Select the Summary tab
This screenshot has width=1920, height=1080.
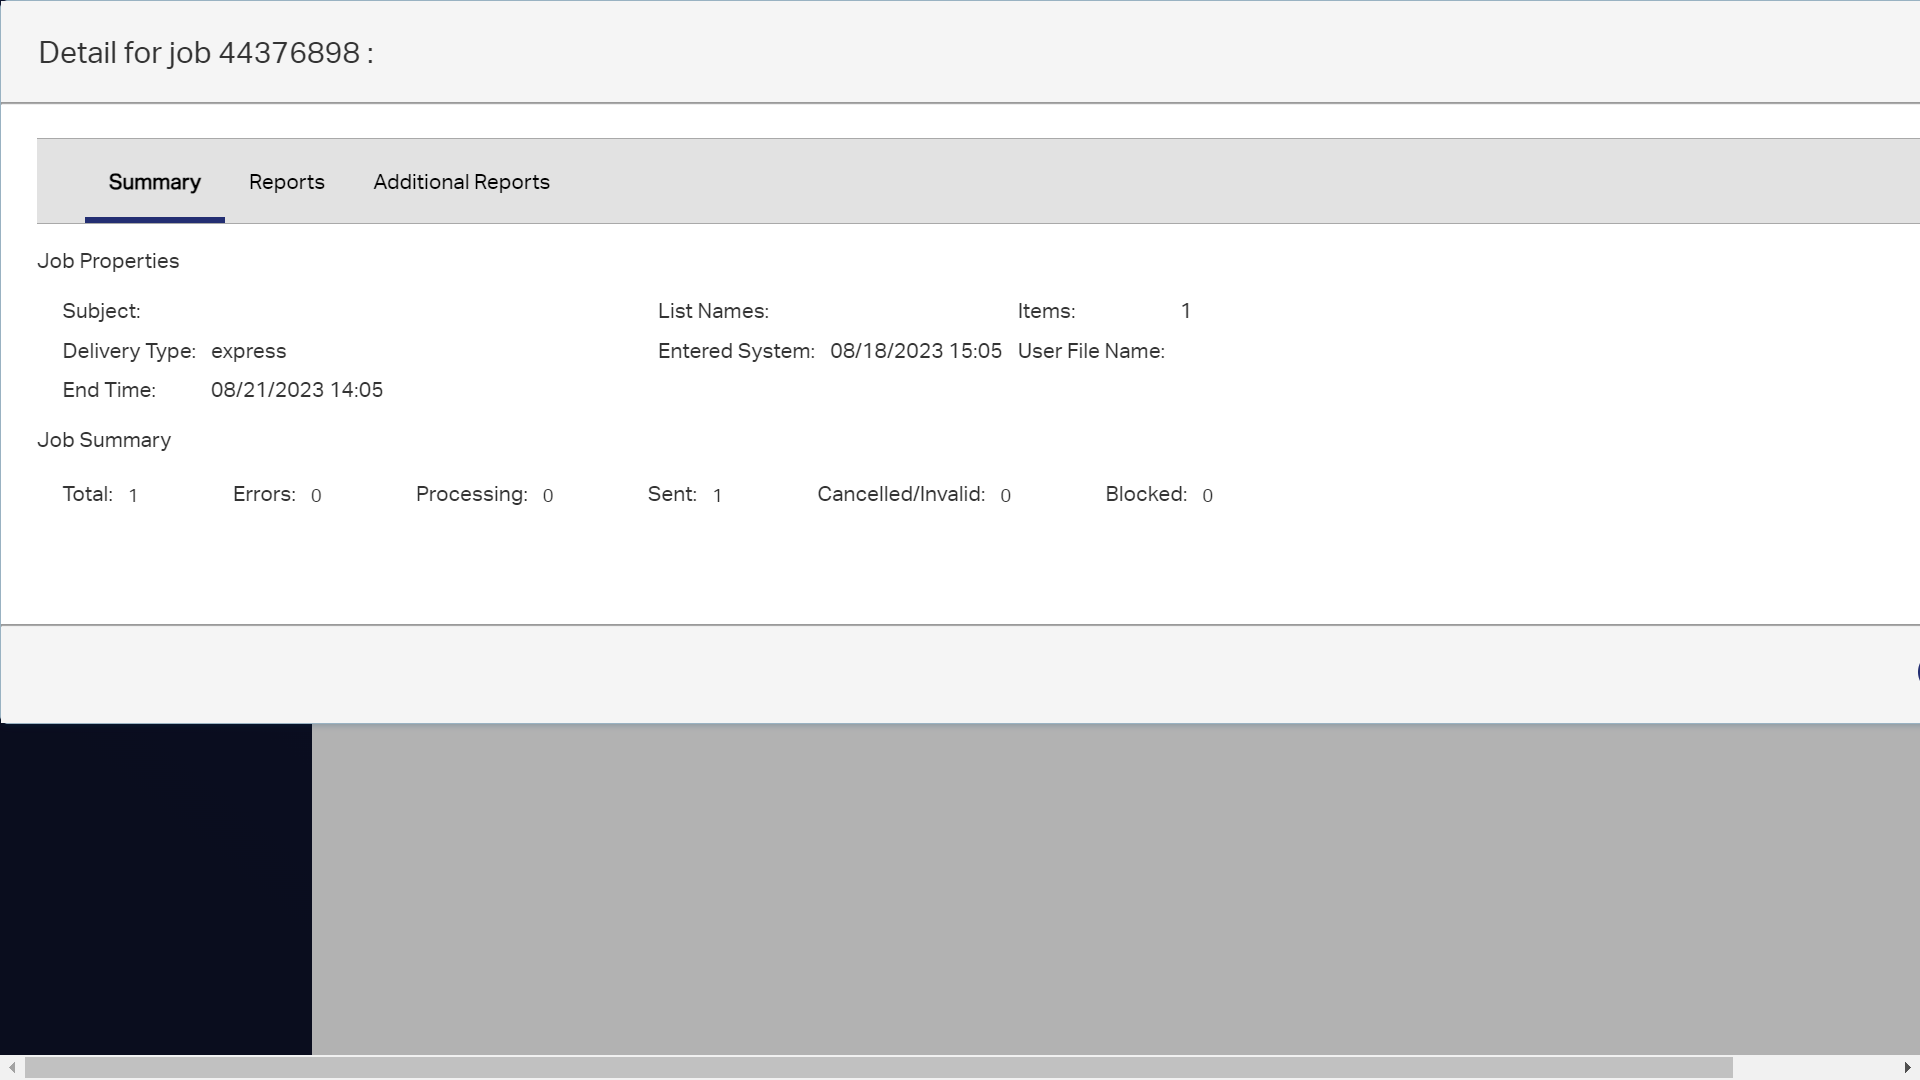(x=154, y=182)
